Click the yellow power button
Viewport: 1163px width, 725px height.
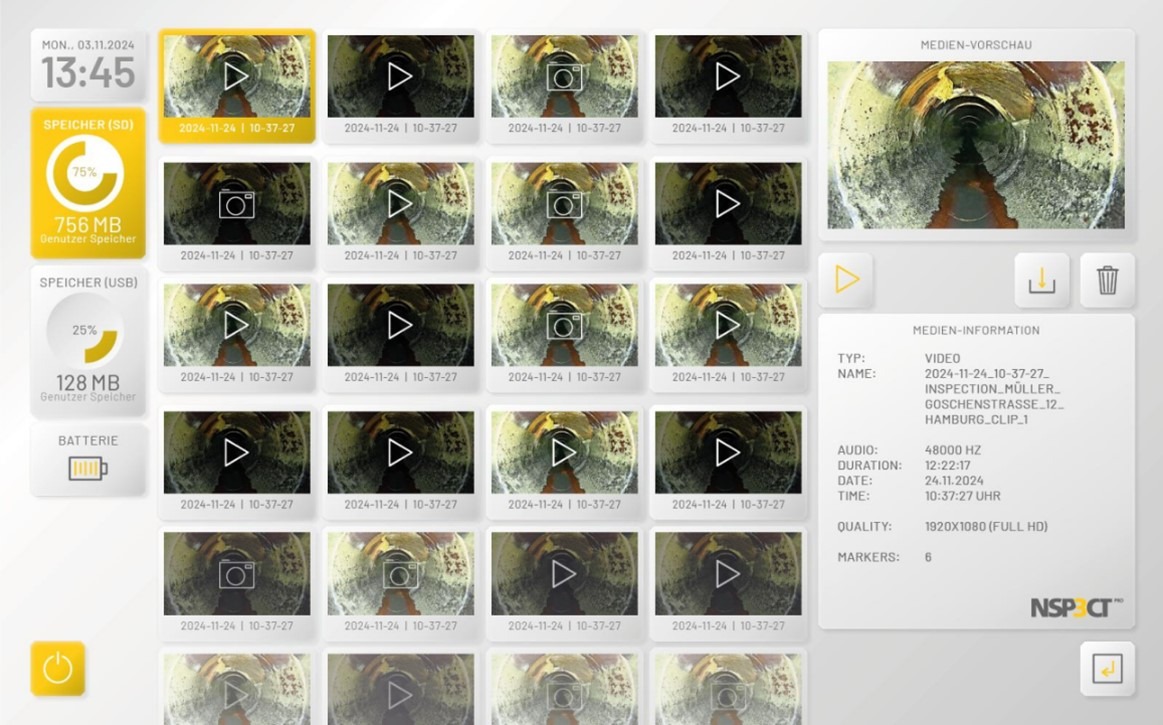[x=57, y=668]
